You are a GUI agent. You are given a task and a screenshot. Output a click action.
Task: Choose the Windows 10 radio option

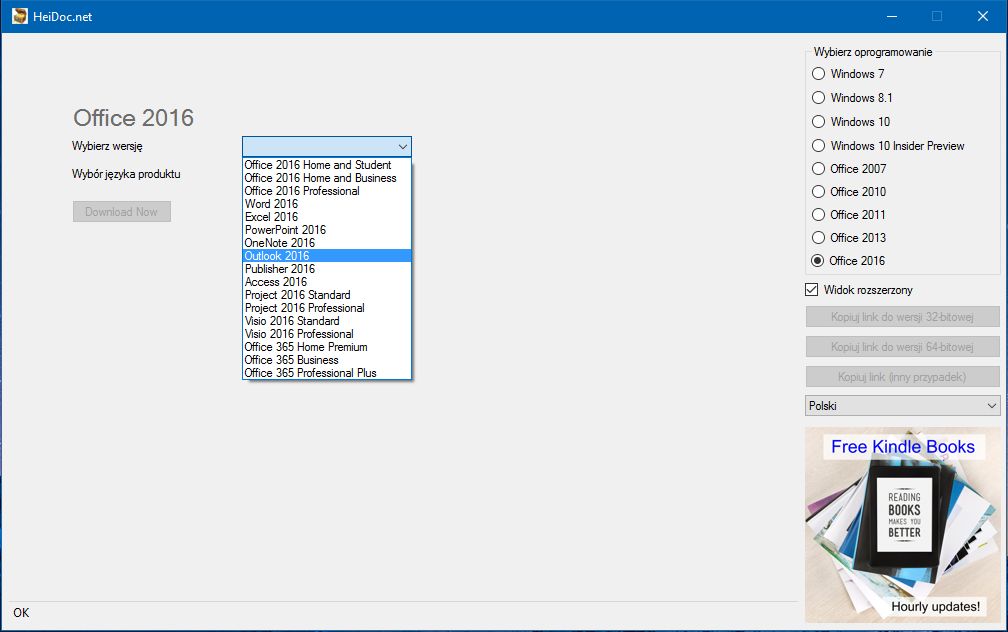coord(818,122)
